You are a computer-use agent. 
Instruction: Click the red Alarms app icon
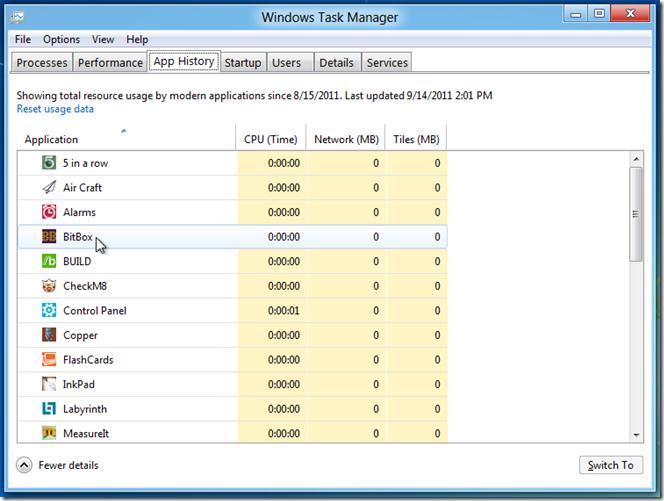tap(49, 212)
